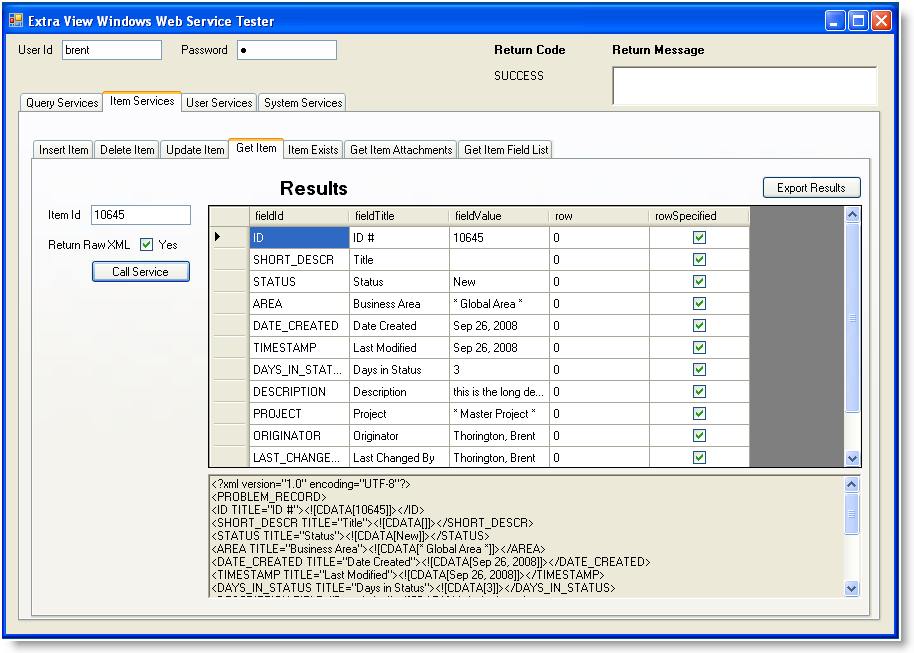Click the rowSpecified column header
Image resolution: width=914 pixels, height=653 pixels.
coord(699,216)
